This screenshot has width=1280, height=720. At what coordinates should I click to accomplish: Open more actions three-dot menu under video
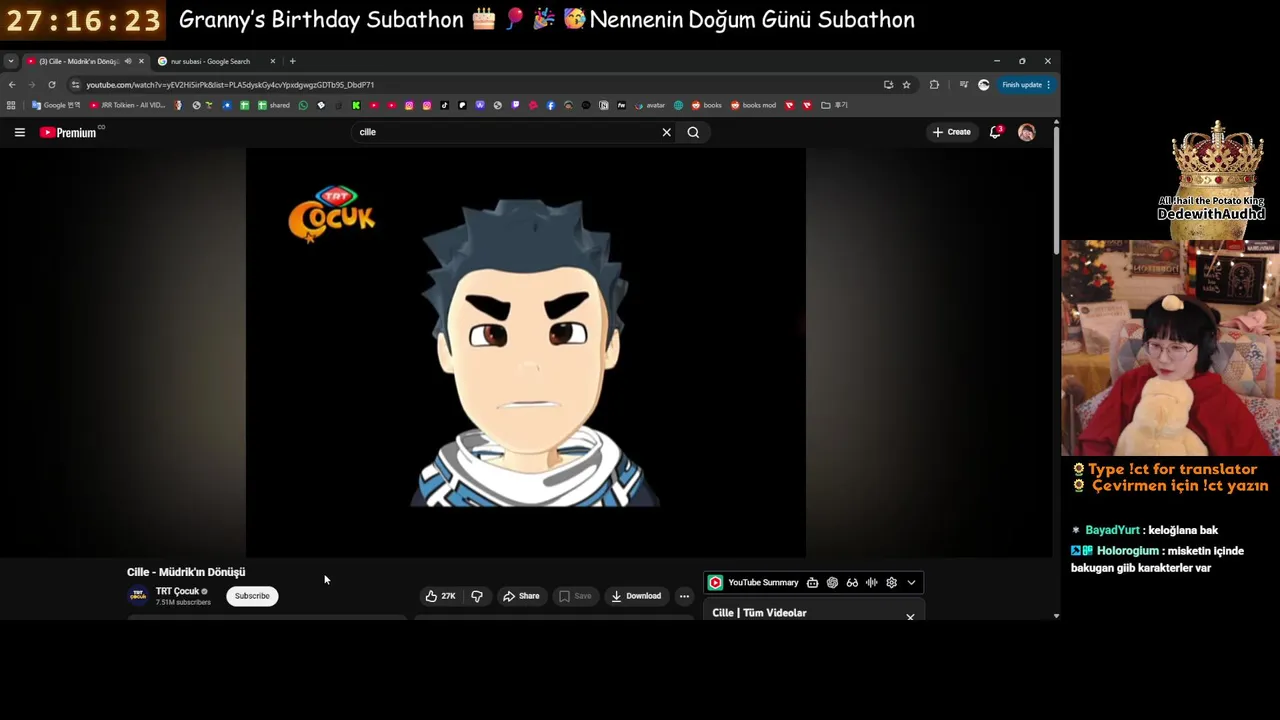[x=684, y=596]
